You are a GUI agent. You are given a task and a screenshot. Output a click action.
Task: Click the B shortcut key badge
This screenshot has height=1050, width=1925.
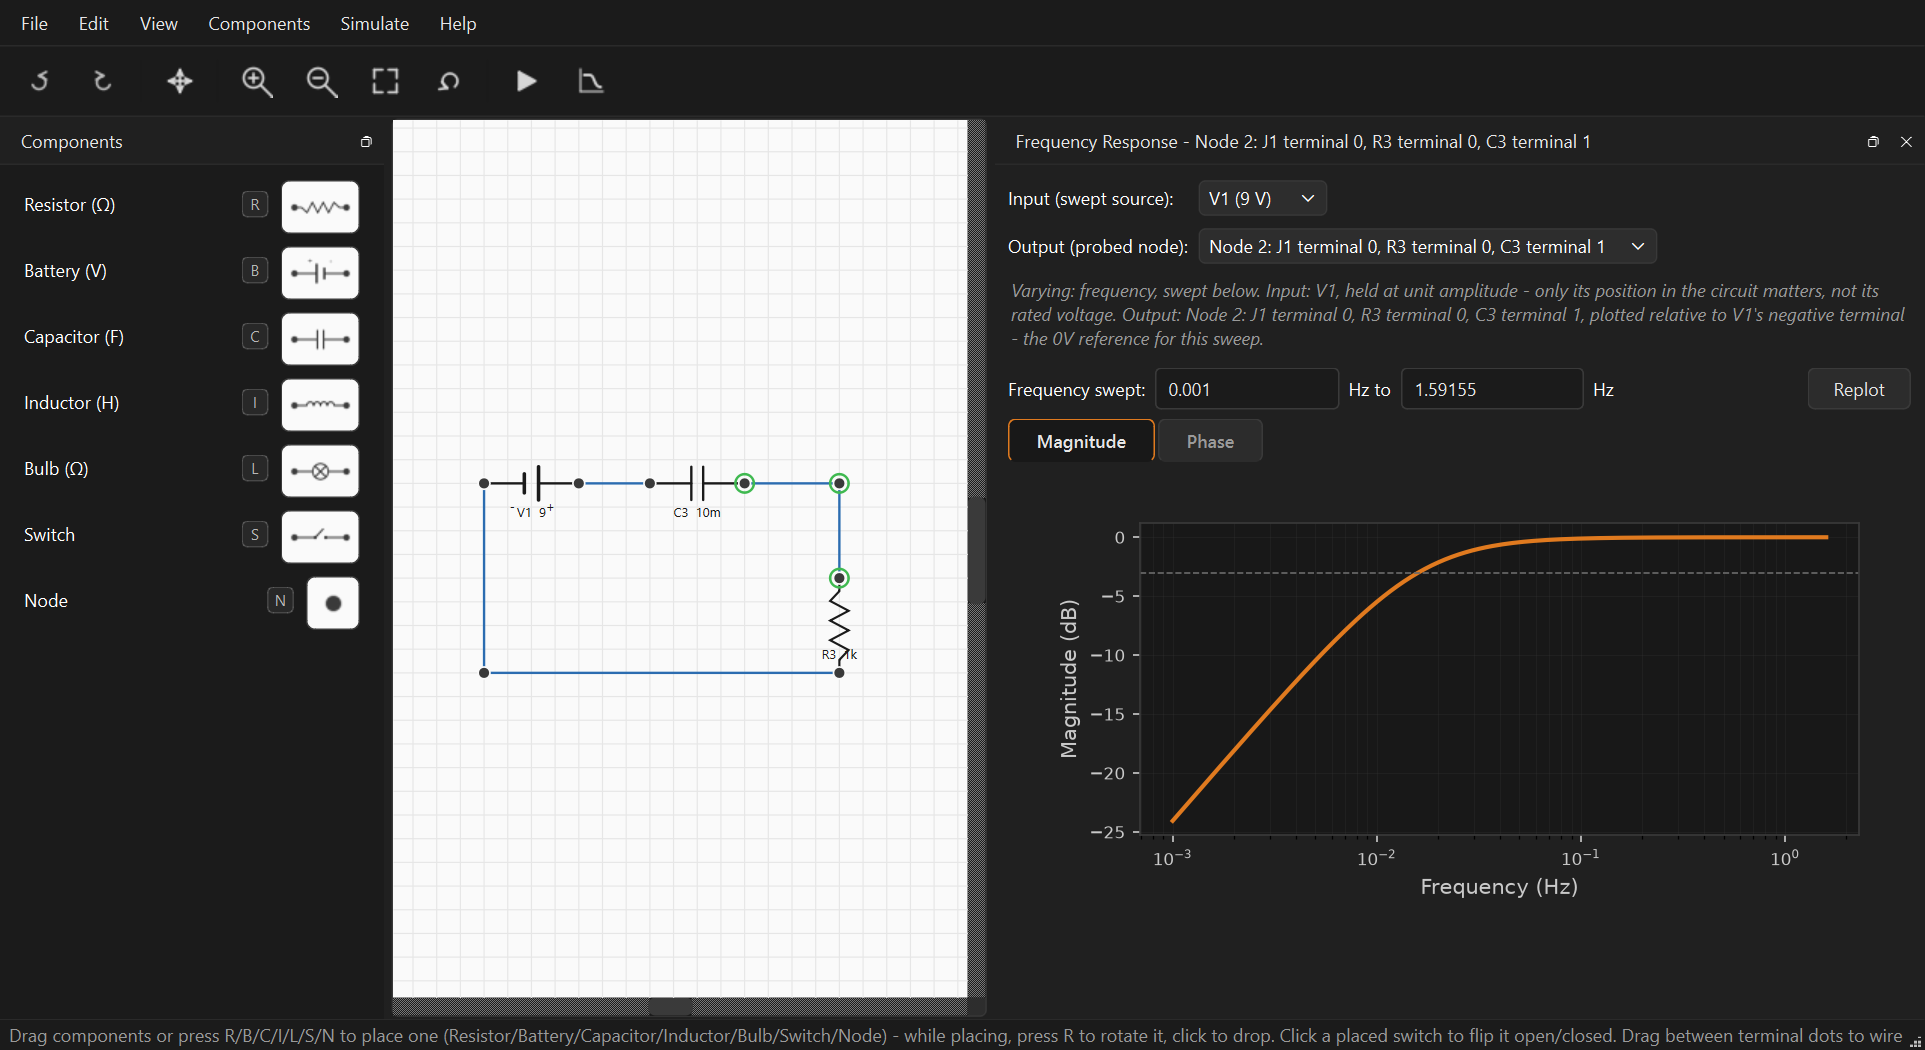click(x=255, y=271)
